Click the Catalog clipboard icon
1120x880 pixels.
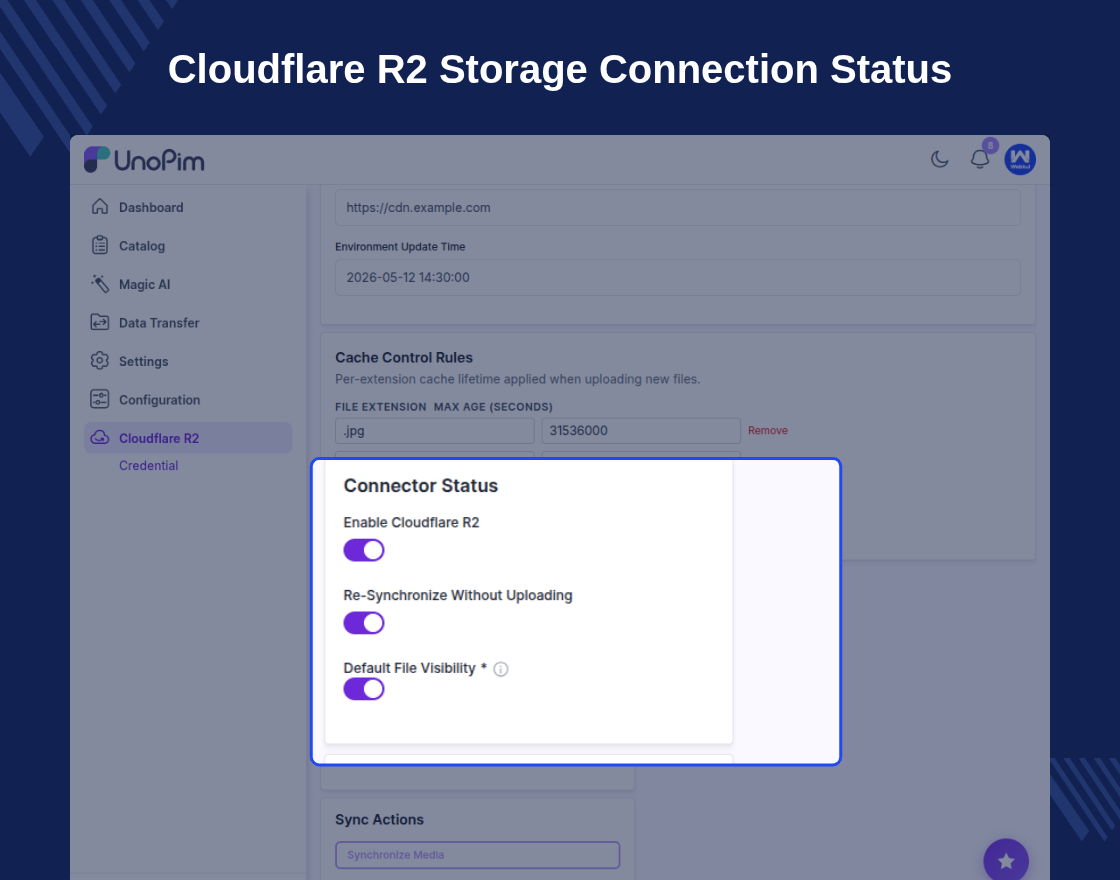tap(100, 245)
